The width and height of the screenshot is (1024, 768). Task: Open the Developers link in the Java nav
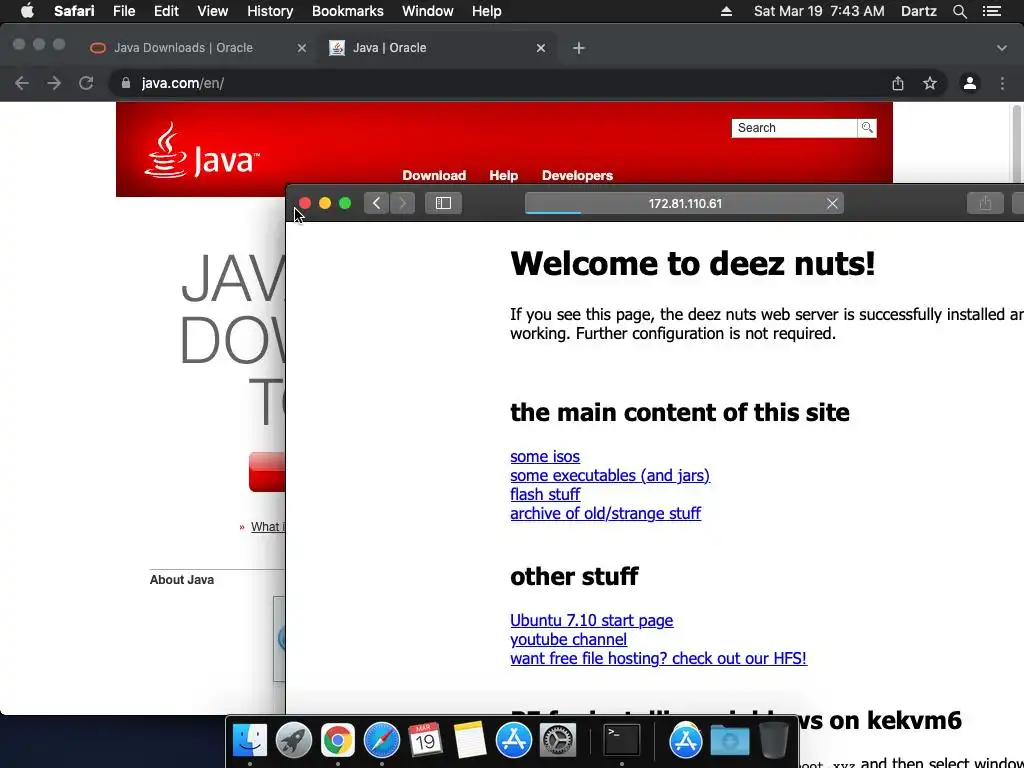click(x=577, y=175)
